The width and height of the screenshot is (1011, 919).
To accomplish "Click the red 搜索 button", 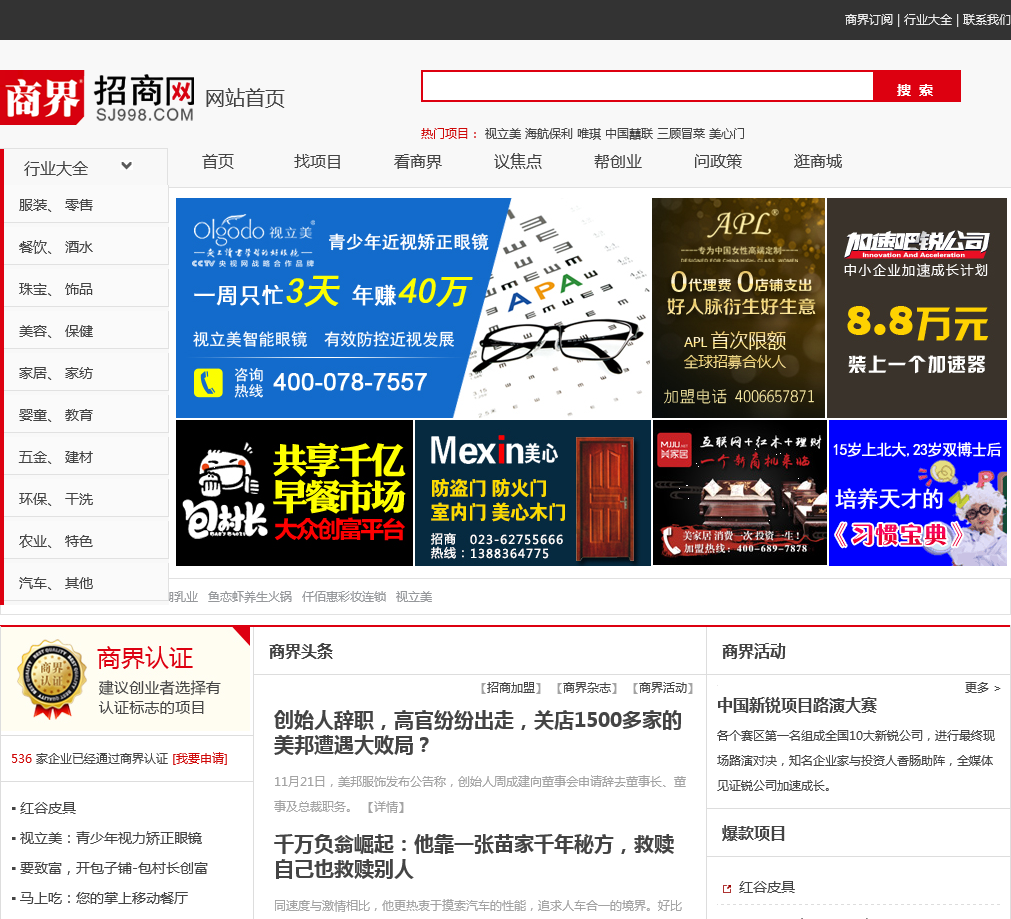I will pos(917,86).
